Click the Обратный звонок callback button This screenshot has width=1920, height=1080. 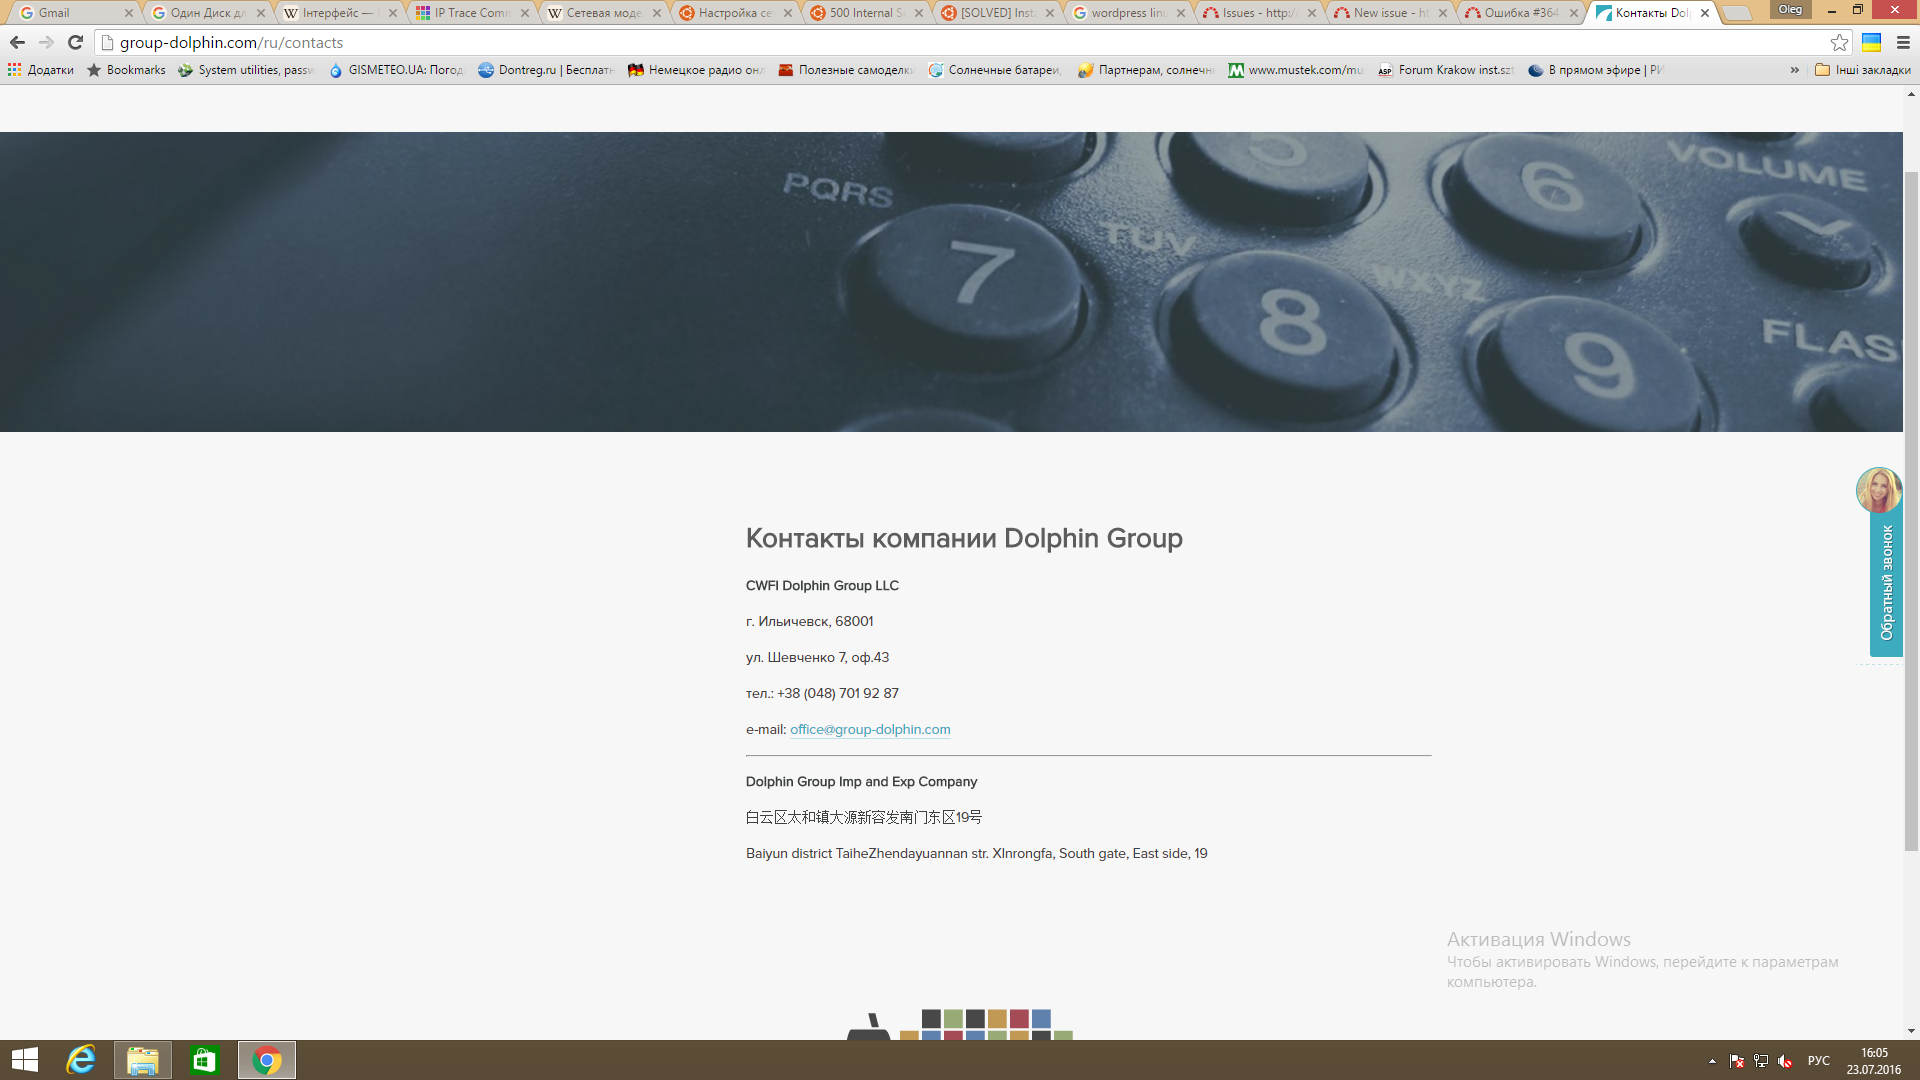point(1886,583)
